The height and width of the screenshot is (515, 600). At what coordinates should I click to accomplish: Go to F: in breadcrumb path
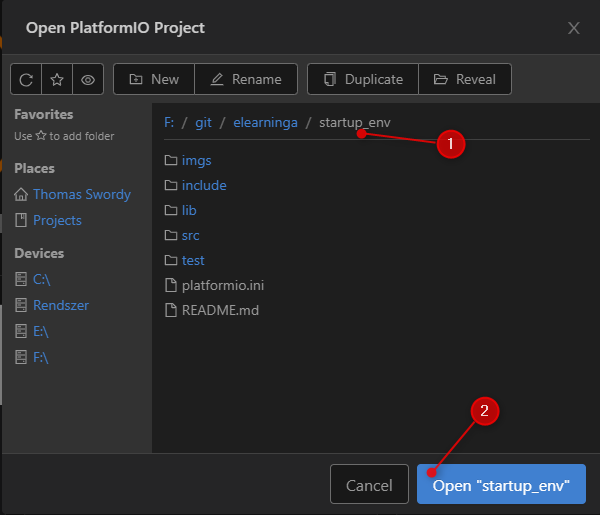coord(169,122)
